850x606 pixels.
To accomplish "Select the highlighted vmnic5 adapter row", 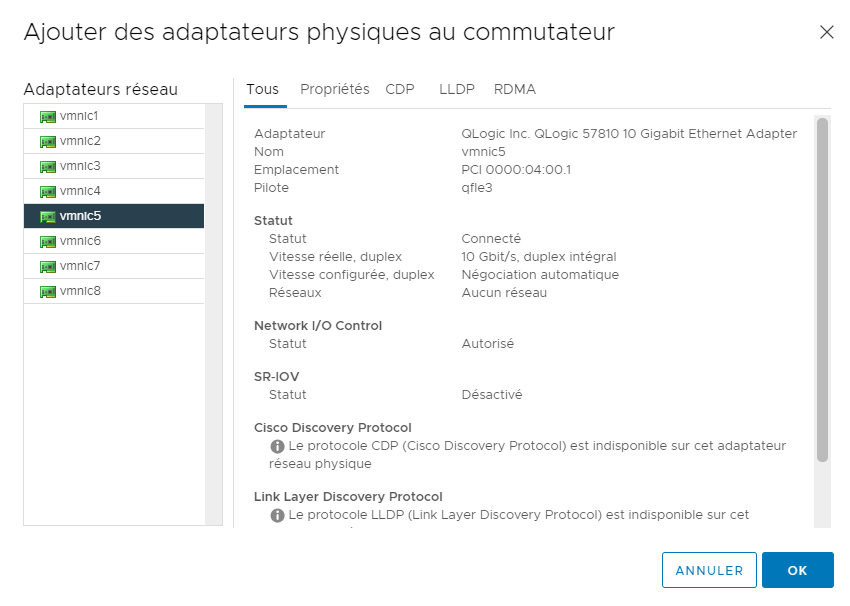I will coord(114,216).
